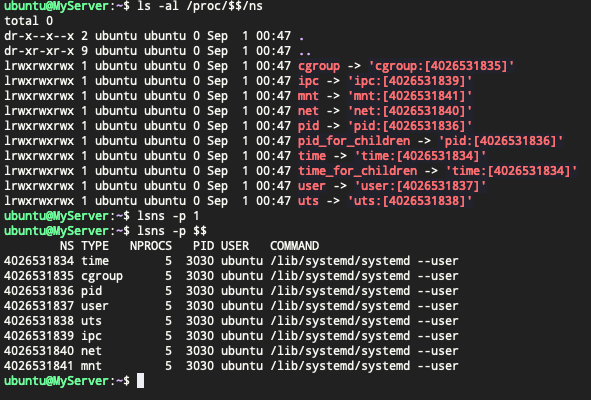Click namespace ID 4026531841 in lsns output
591x400 pixels.
pyautogui.click(x=39, y=366)
